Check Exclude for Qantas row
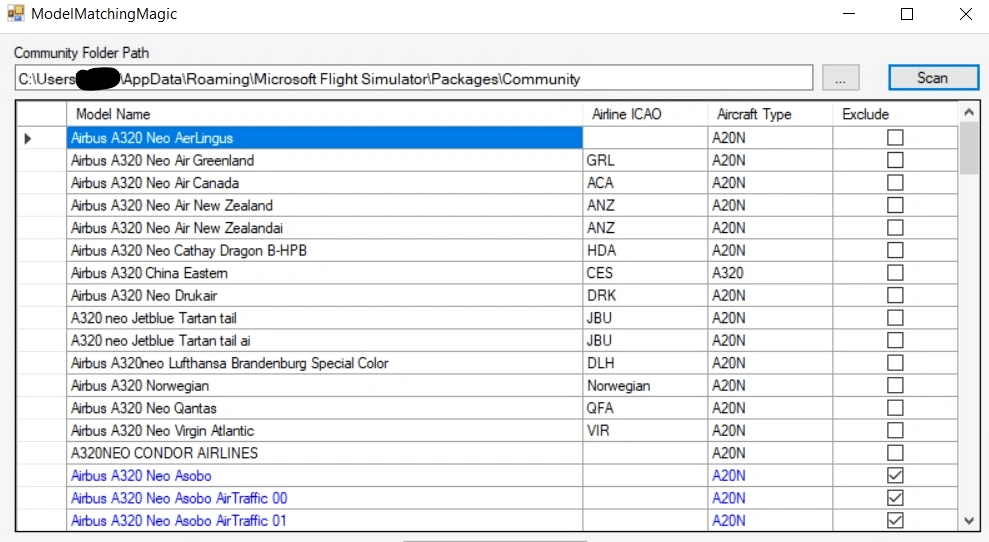The image size is (989, 542). 895,408
